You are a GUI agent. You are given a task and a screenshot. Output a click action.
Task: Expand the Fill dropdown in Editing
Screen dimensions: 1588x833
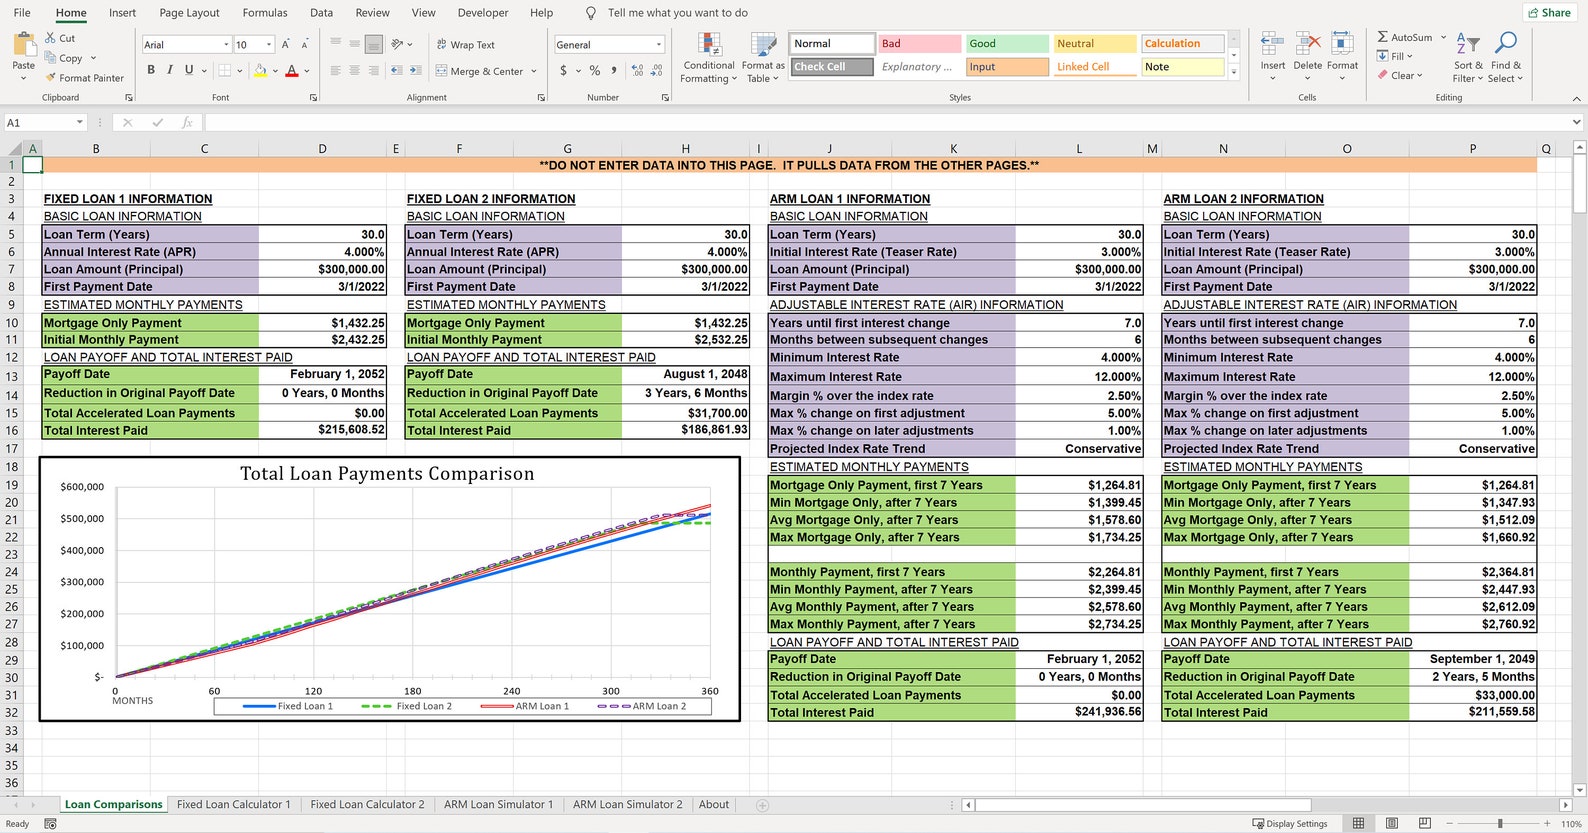tap(1410, 56)
